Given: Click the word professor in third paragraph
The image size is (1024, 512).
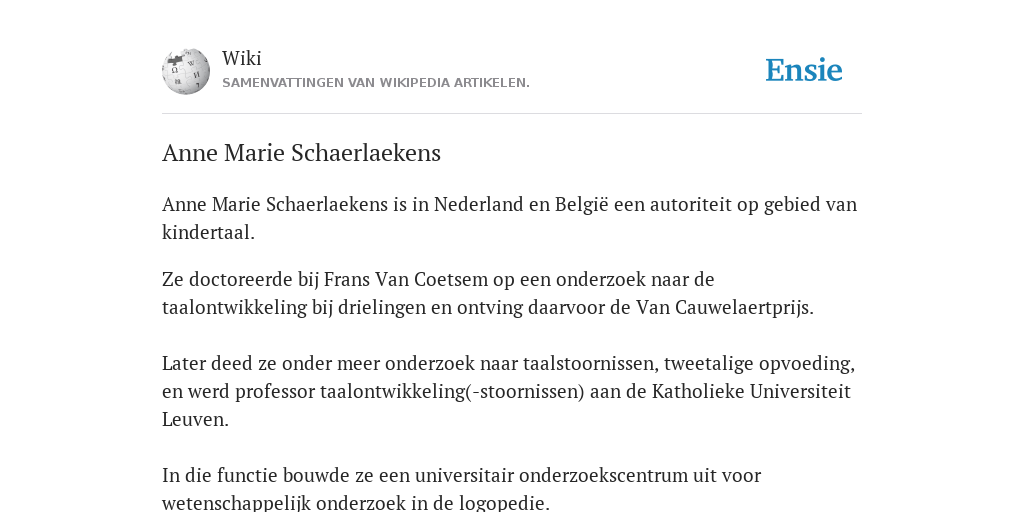Looking at the screenshot, I should point(274,392).
